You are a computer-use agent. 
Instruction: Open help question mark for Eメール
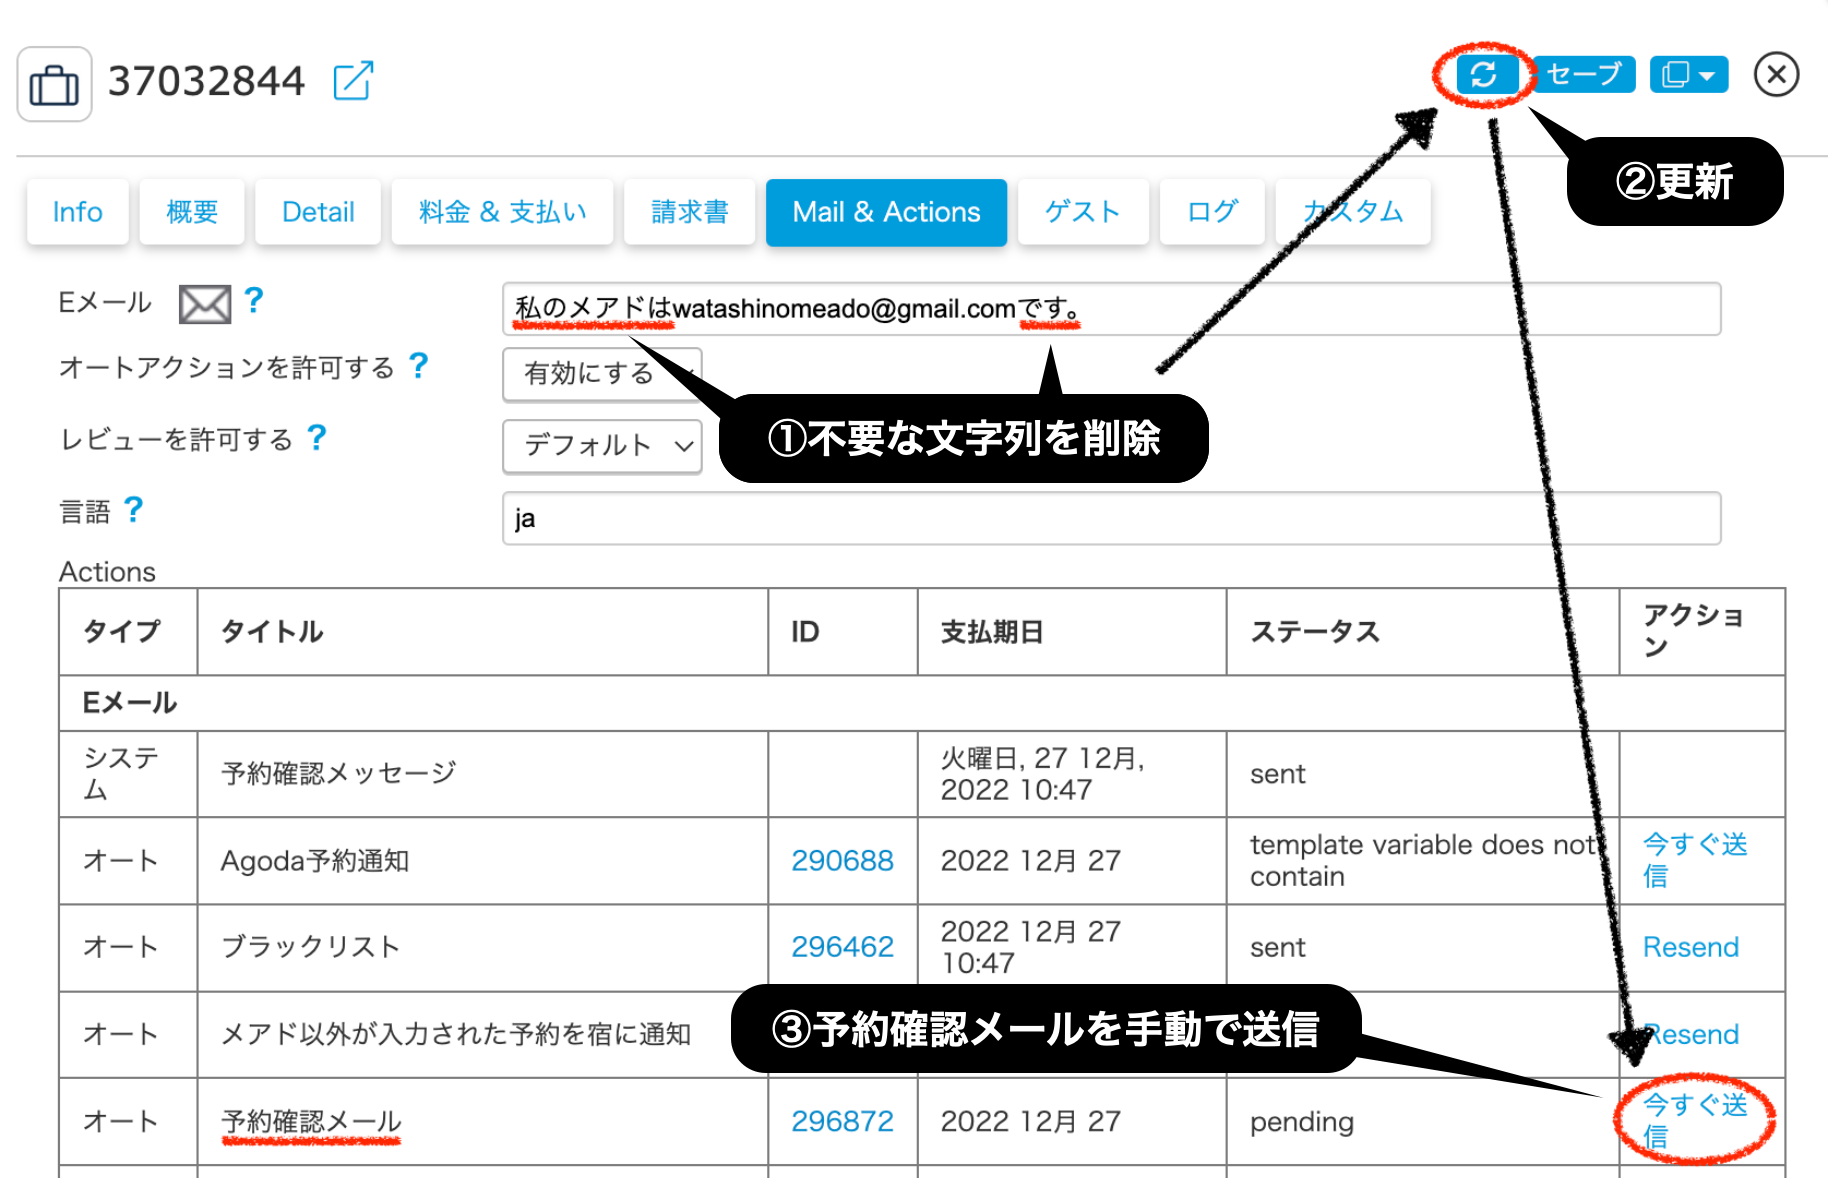tap(254, 300)
